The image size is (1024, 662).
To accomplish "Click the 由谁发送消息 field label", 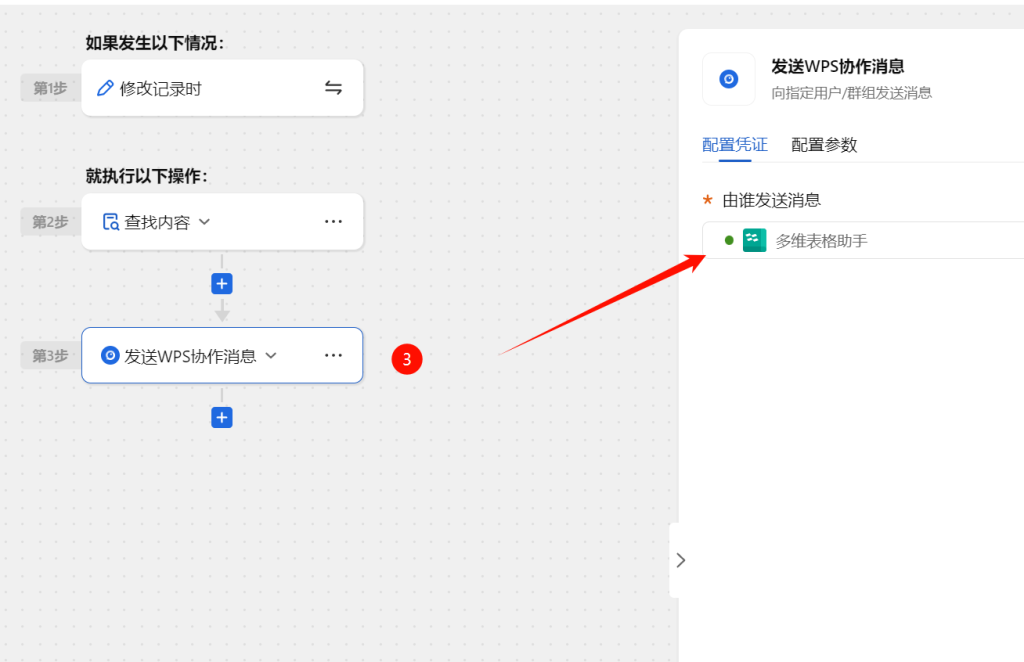I will [x=771, y=200].
